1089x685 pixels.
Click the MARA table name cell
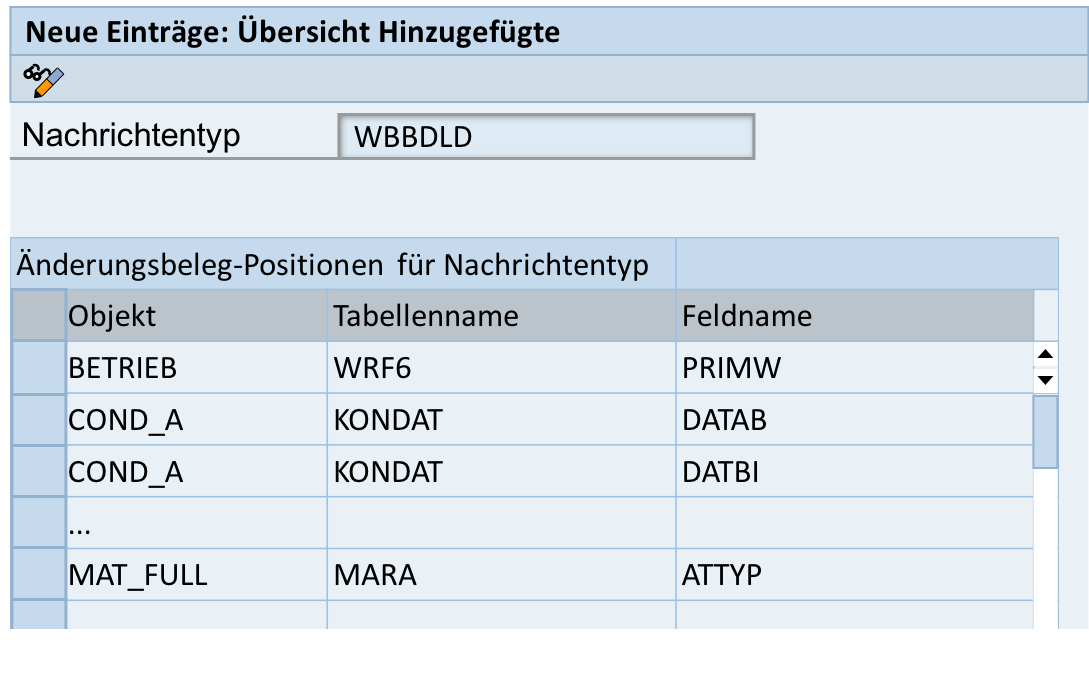tap(501, 575)
